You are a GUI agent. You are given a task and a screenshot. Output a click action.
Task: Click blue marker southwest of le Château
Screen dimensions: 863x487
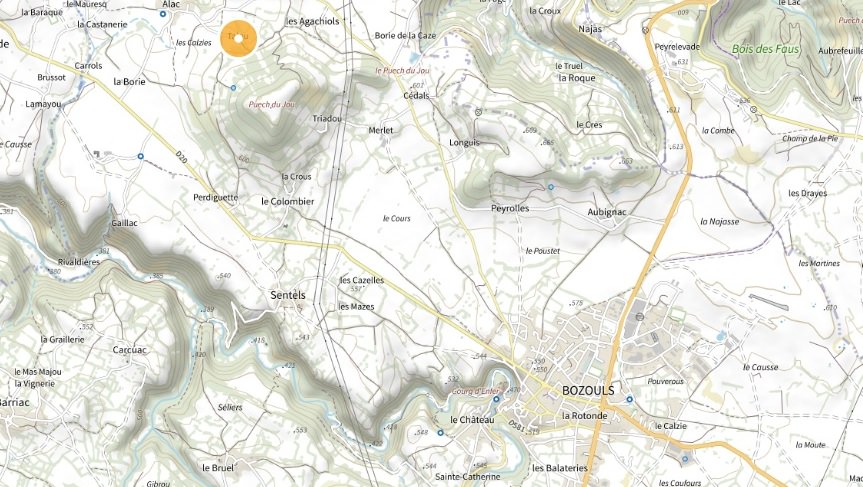pyautogui.click(x=440, y=433)
